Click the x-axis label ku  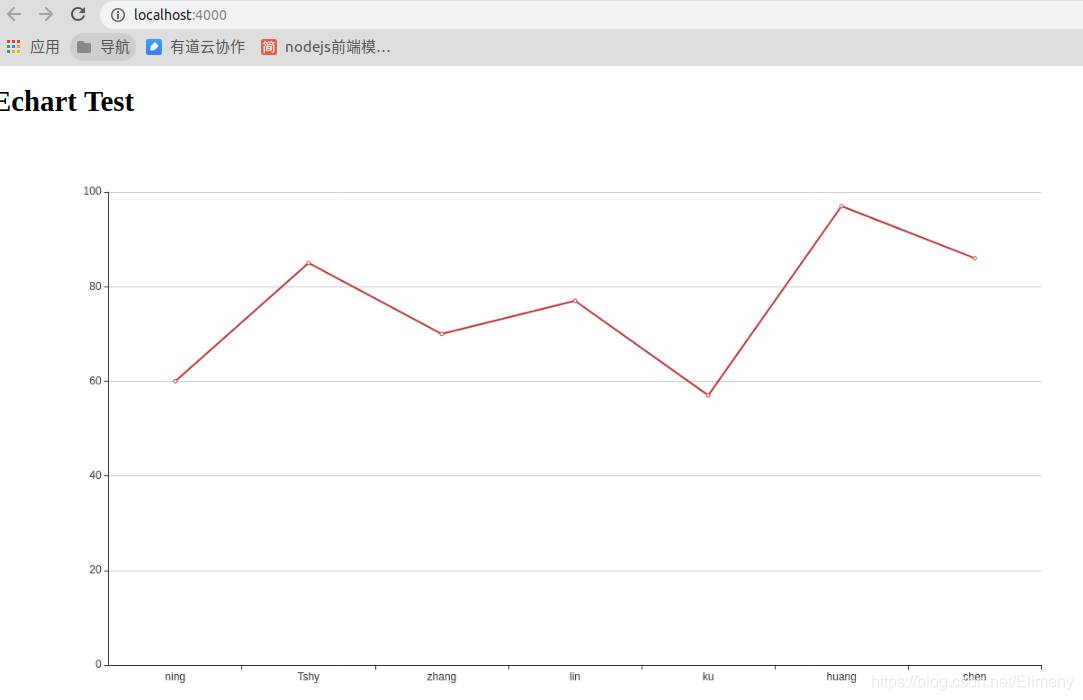(x=708, y=677)
